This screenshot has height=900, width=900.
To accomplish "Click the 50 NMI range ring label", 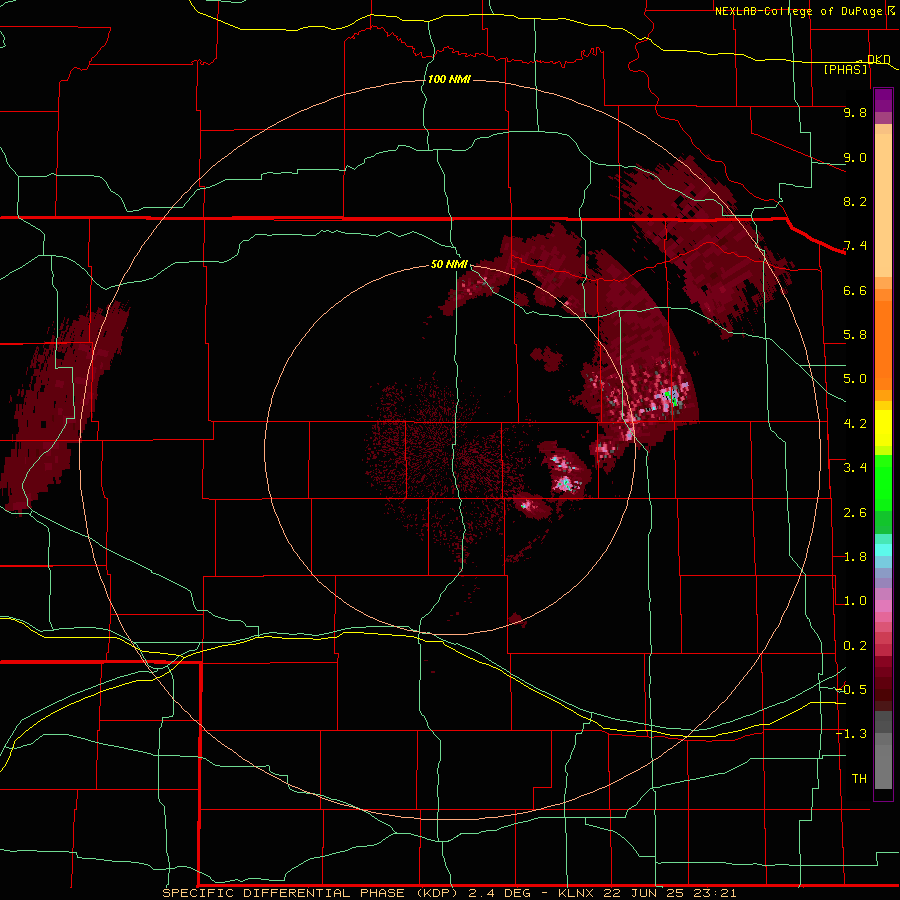I will coord(449,264).
